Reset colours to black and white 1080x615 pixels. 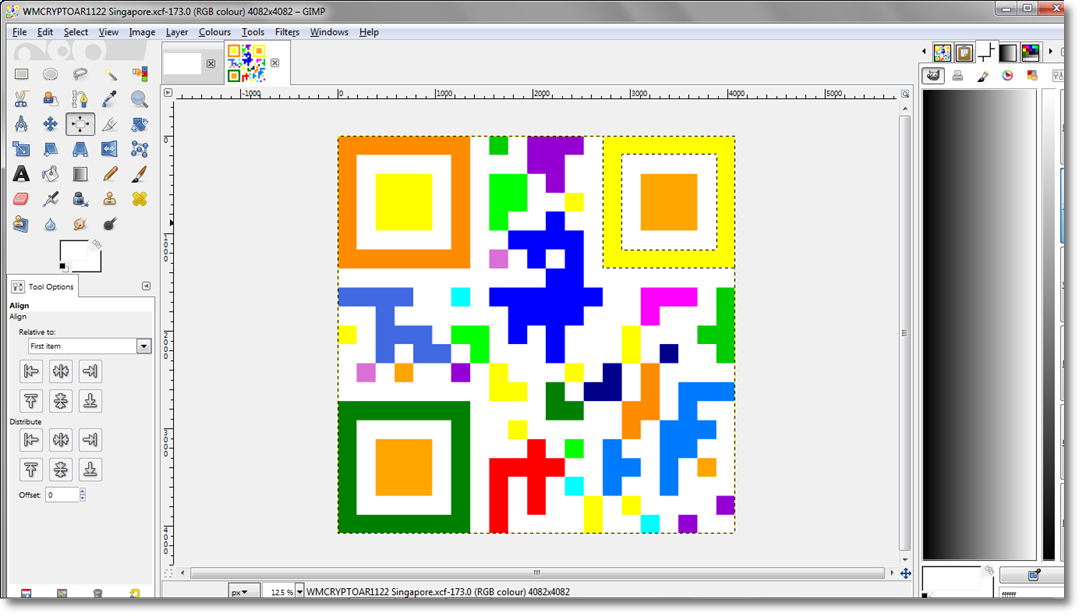coord(63,267)
